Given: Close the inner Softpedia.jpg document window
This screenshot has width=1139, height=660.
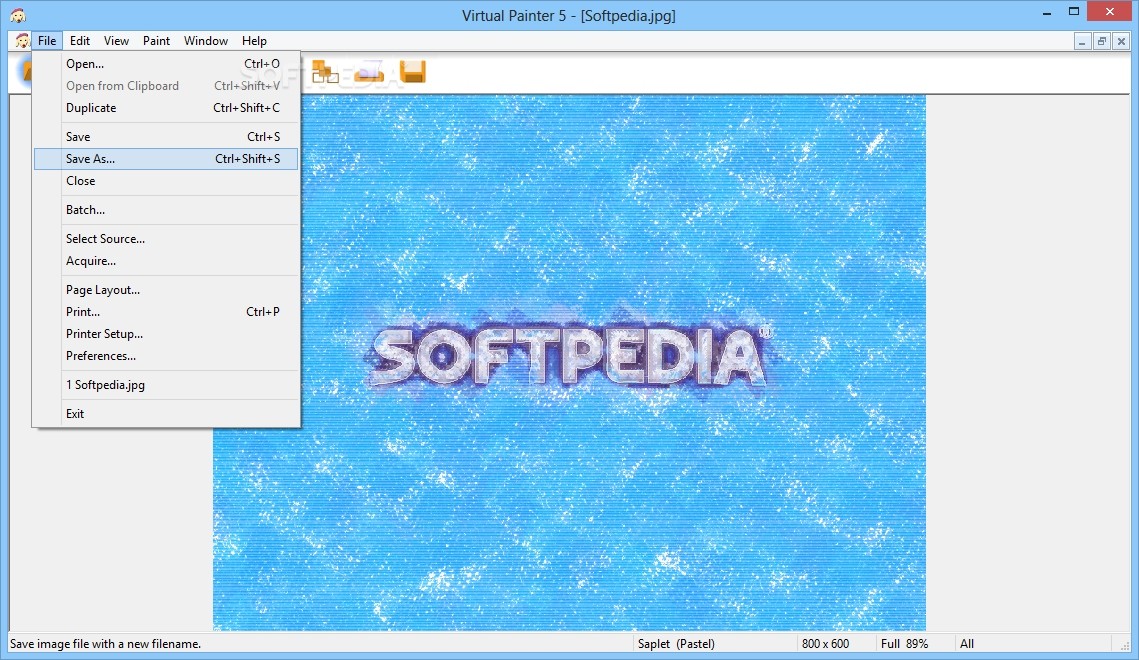Looking at the screenshot, I should (1121, 41).
